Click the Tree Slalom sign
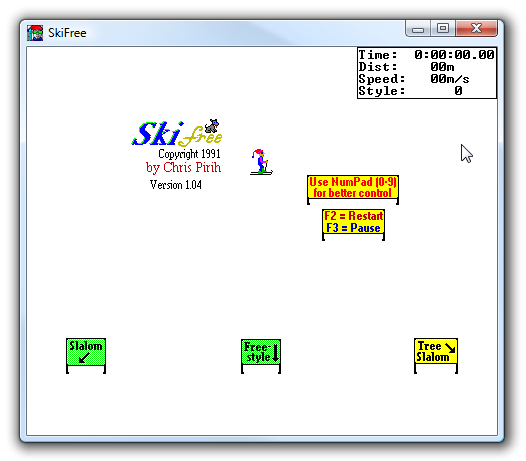This screenshot has height=461, width=526. click(436, 355)
